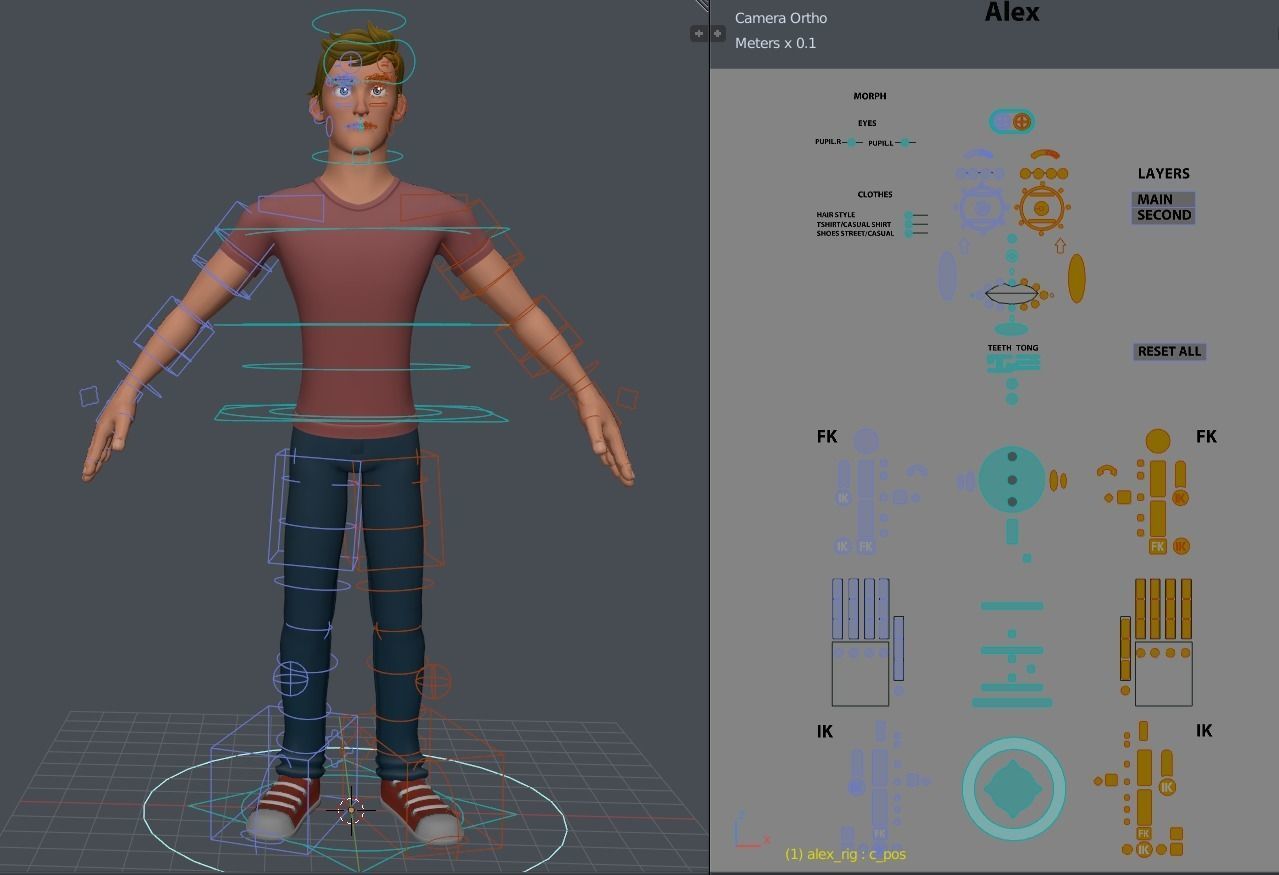Show the MAIN rig layer

point(1163,199)
